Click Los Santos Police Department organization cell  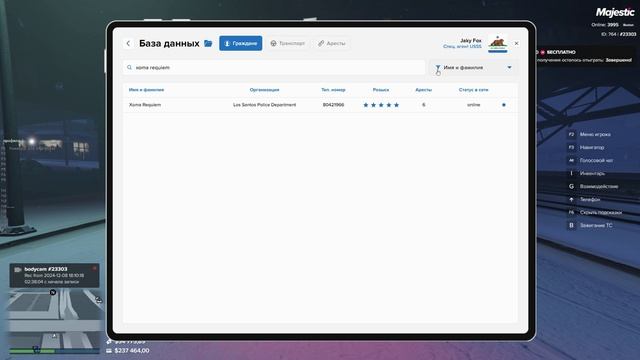[x=264, y=105]
